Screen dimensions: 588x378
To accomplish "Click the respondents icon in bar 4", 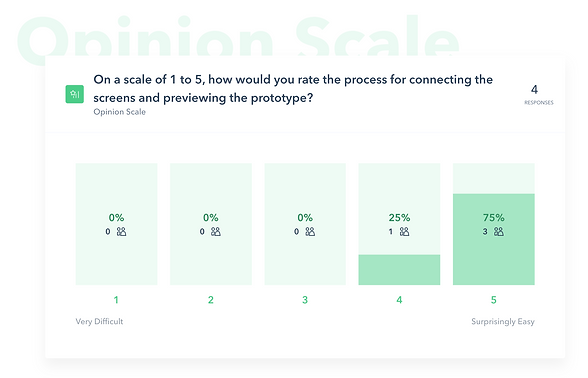I will point(404,232).
